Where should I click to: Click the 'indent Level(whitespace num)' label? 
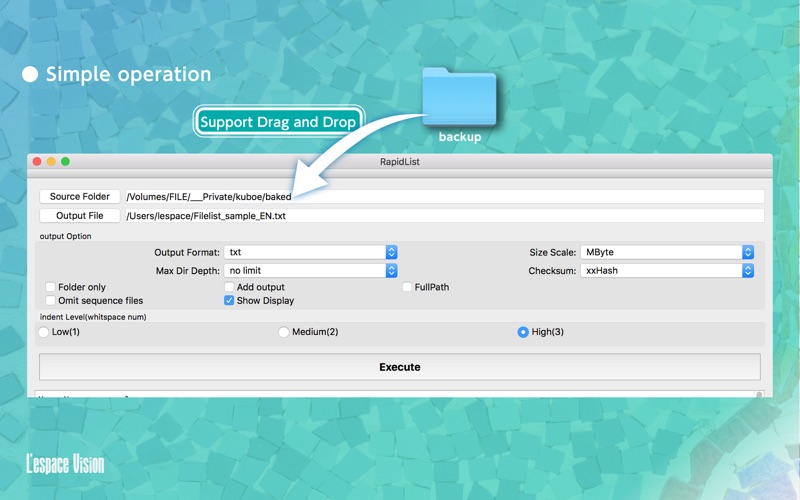coord(93,317)
